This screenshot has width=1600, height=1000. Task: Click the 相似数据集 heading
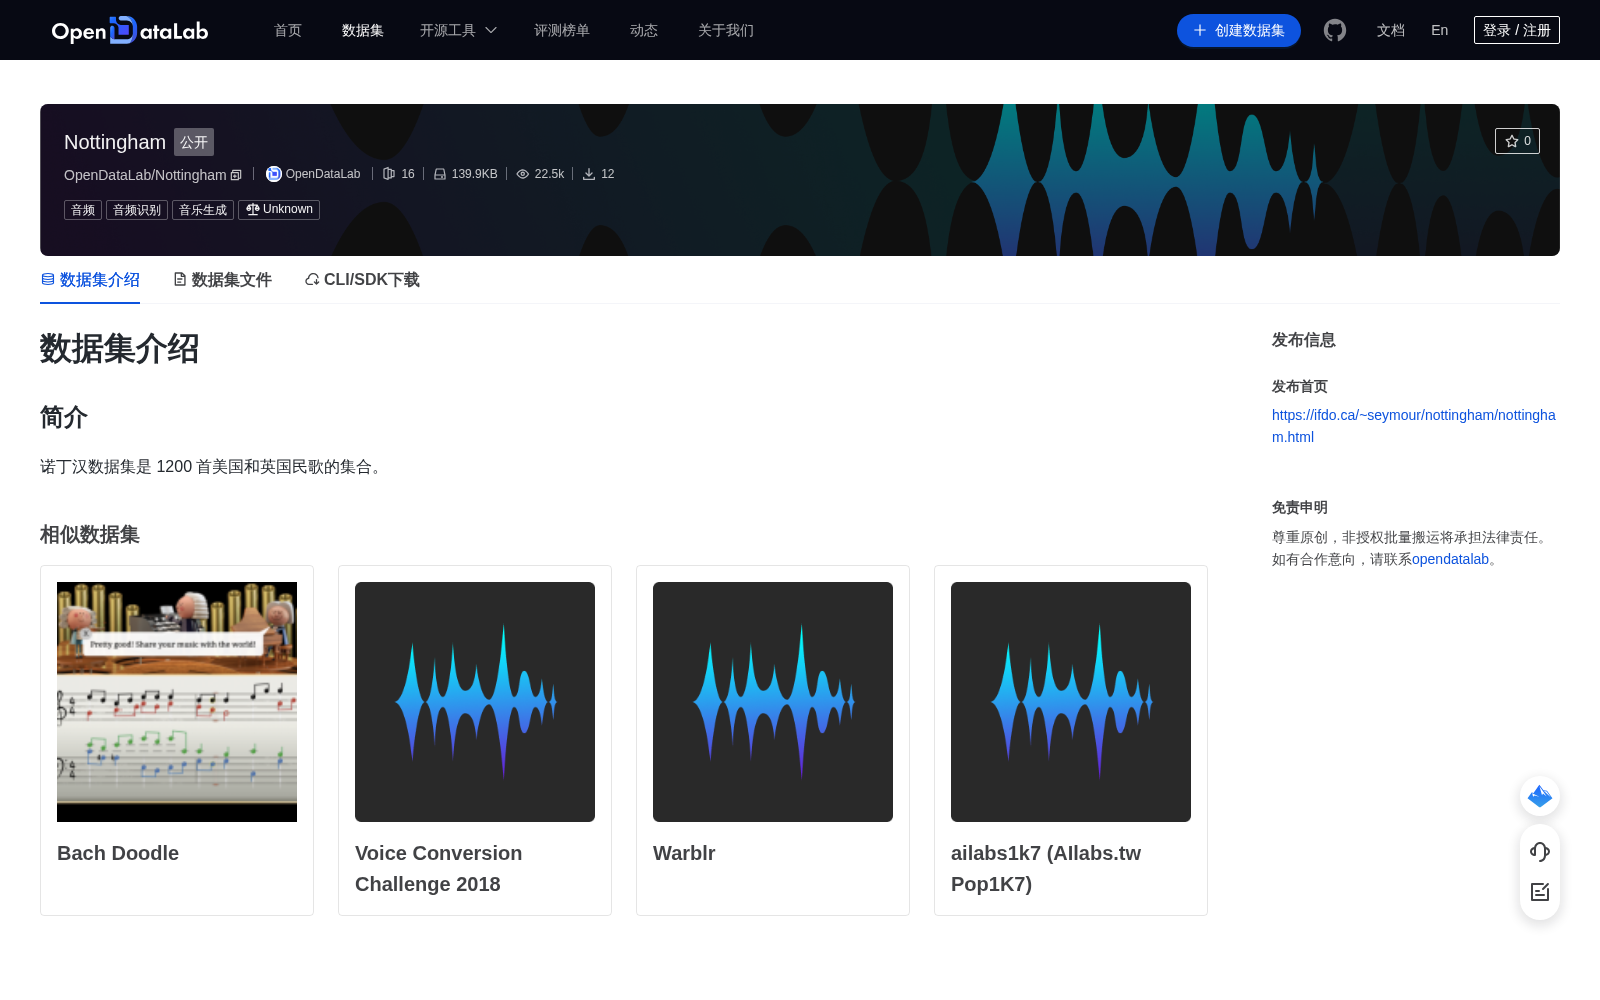tap(90, 535)
